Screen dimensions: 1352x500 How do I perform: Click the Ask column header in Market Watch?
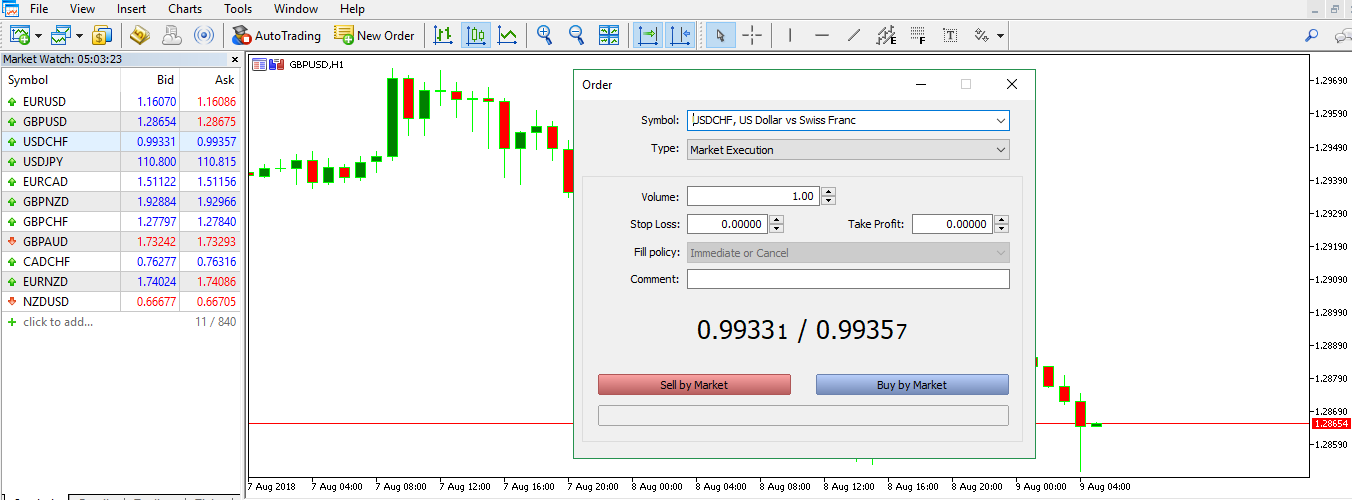[211, 80]
